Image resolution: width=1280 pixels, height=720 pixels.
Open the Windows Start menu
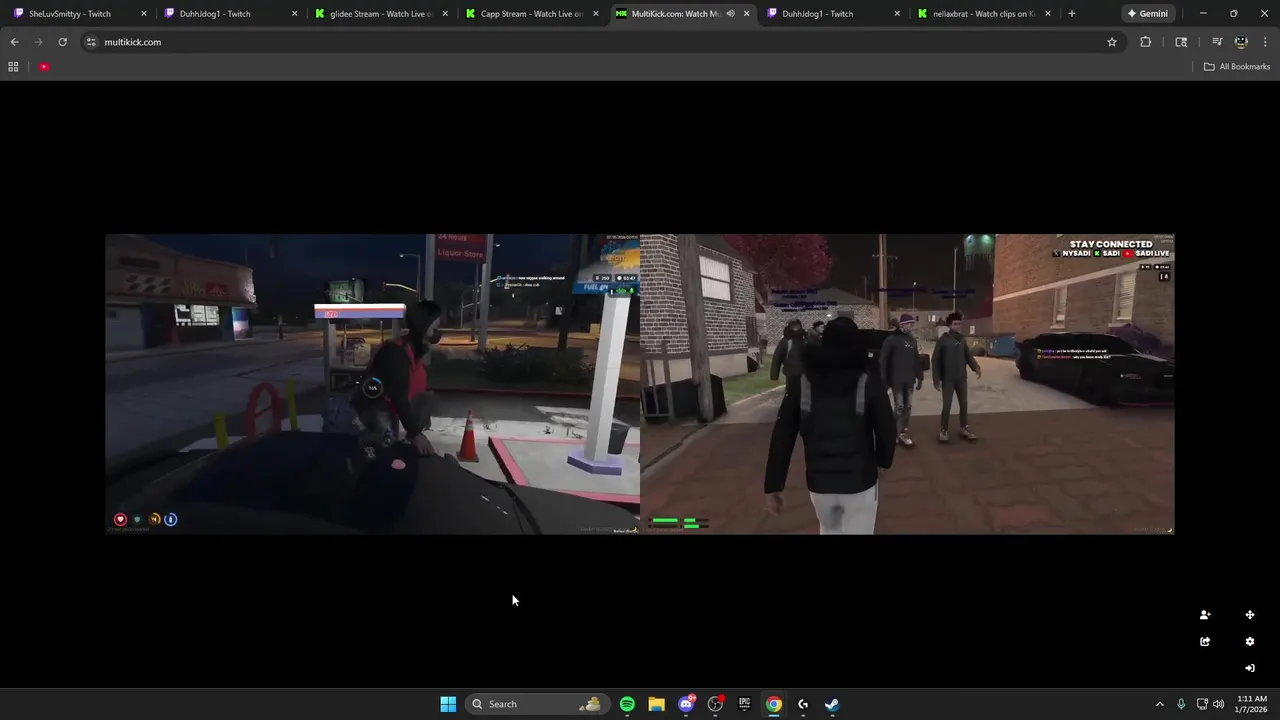448,704
